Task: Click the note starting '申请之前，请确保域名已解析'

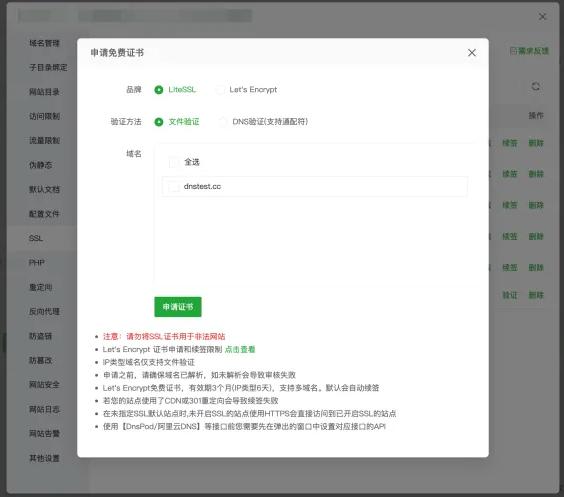Action: click(199, 375)
